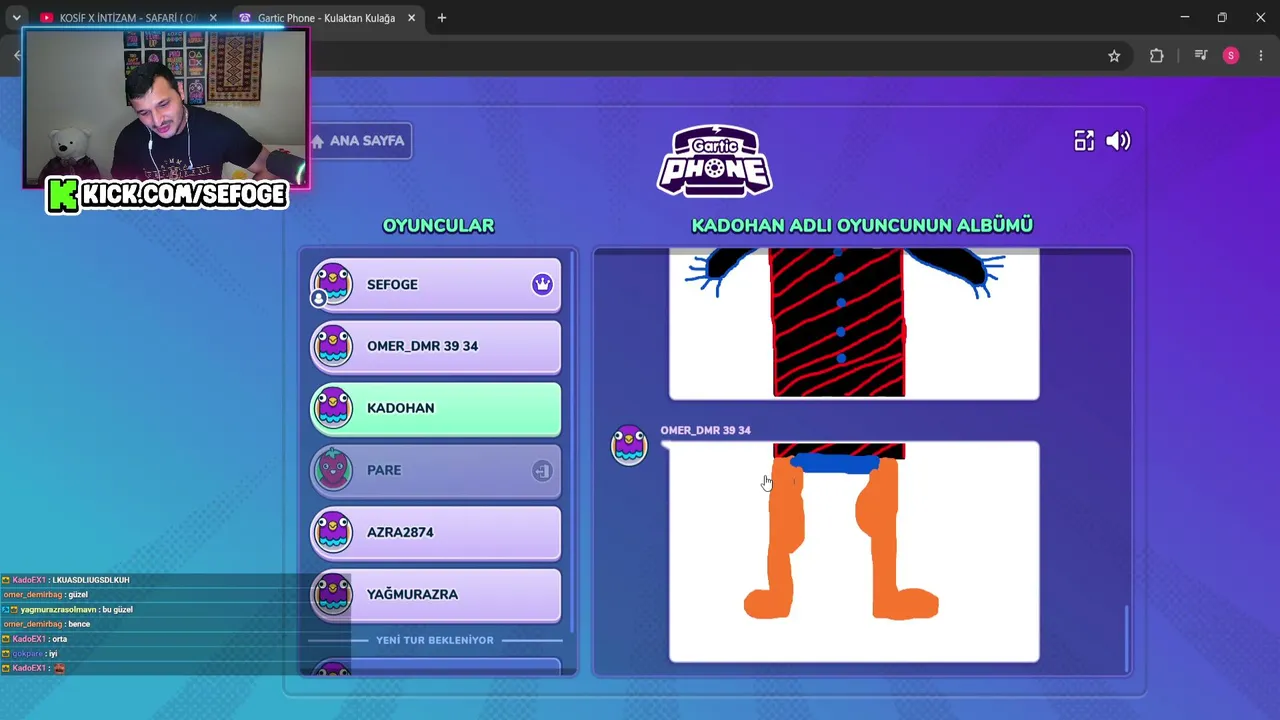1280x720 pixels.
Task: Click the chat message "bu güzel"
Action: 117,609
